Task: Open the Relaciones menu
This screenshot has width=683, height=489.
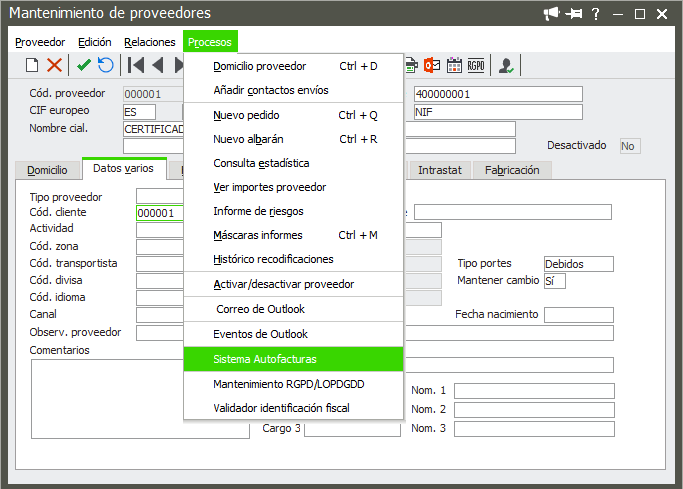Action: point(150,42)
